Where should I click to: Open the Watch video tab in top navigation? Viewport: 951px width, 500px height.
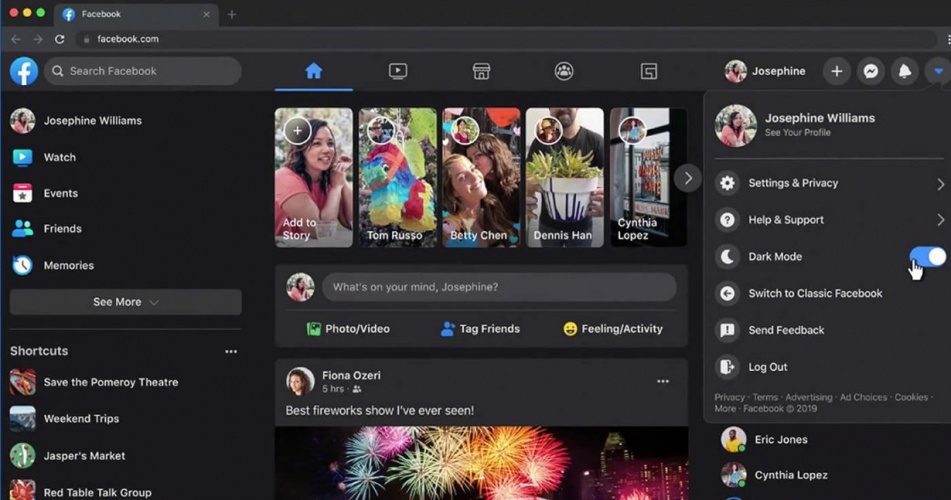coord(398,71)
